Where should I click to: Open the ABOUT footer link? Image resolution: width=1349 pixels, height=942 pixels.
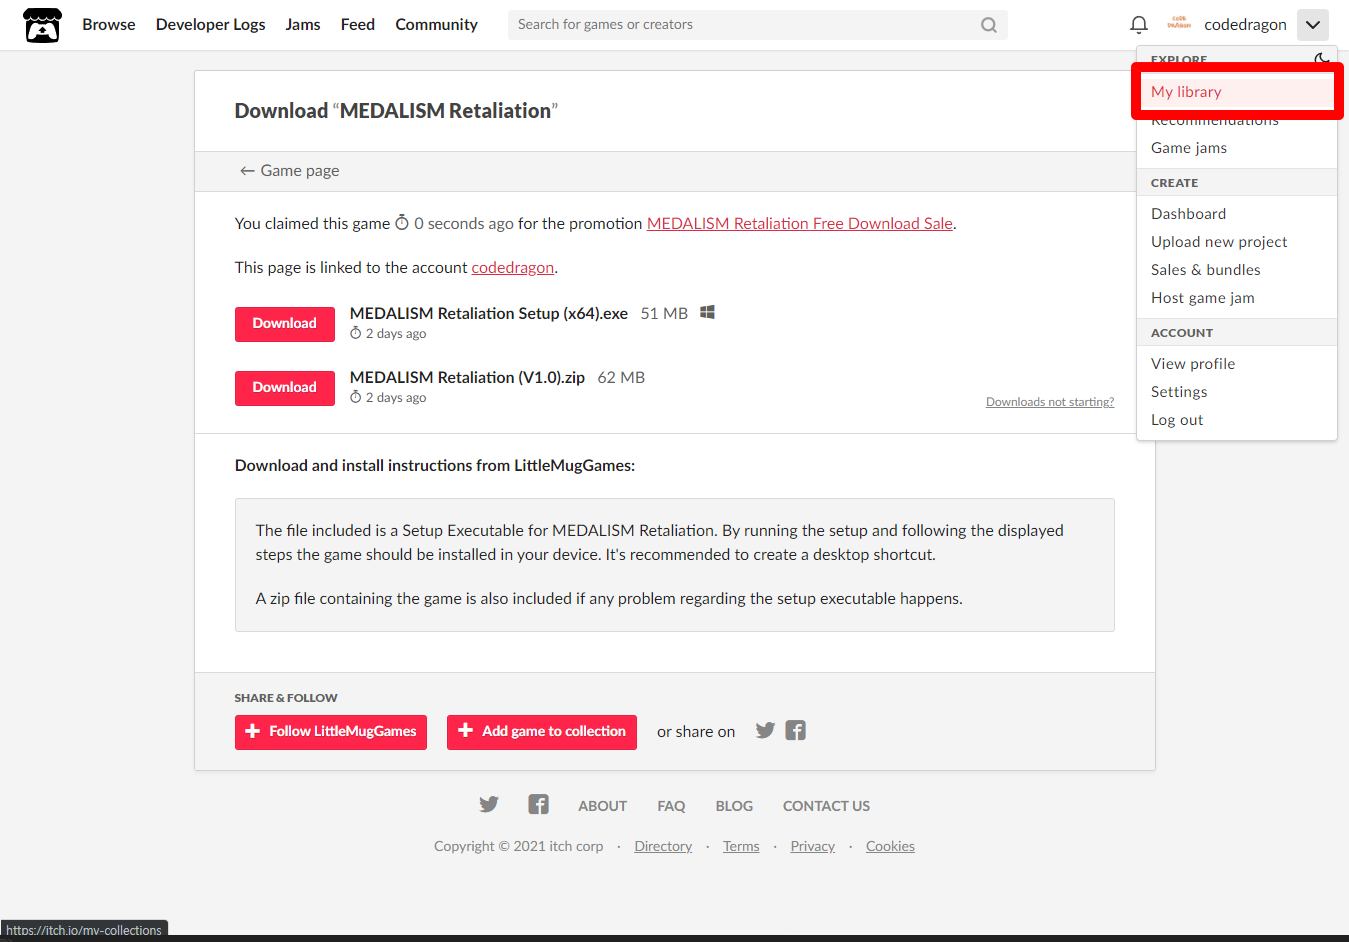pos(602,806)
